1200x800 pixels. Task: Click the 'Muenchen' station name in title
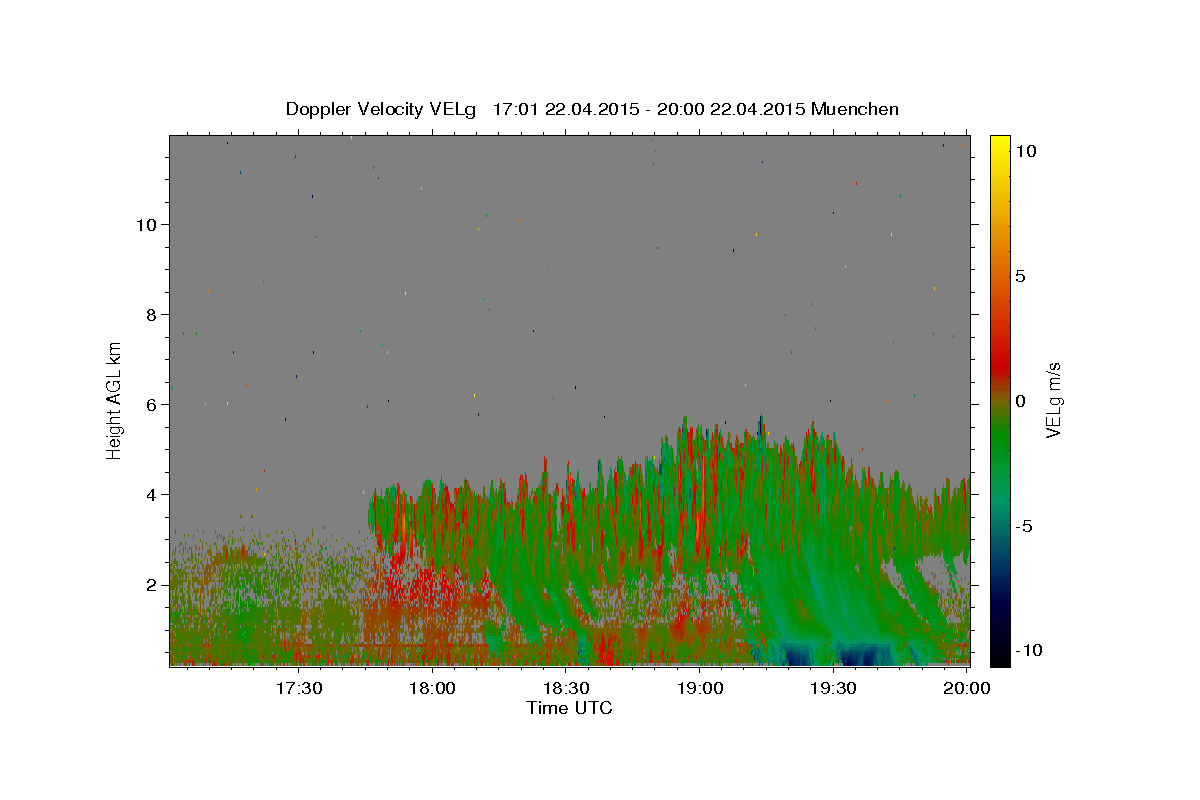click(855, 109)
